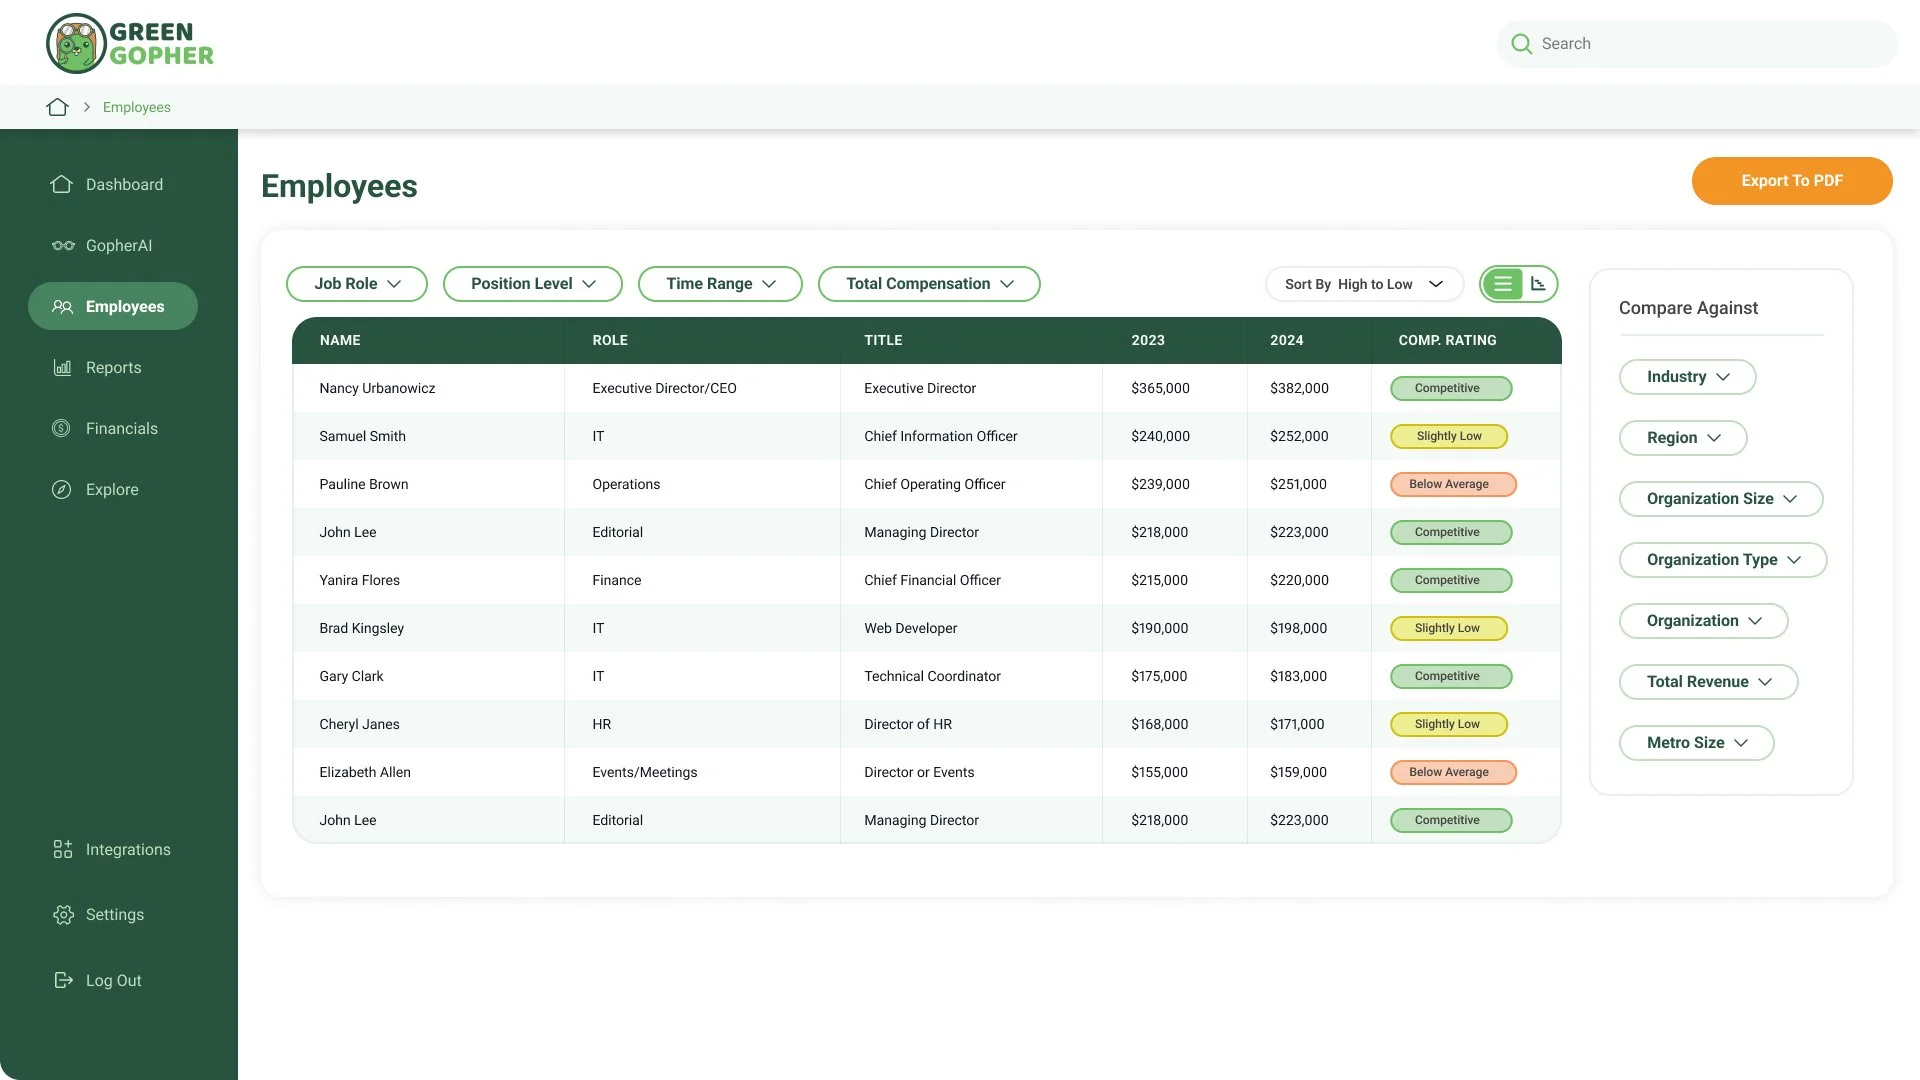
Task: Click Pauline Brown's Below Average badge
Action: [x=1453, y=484]
